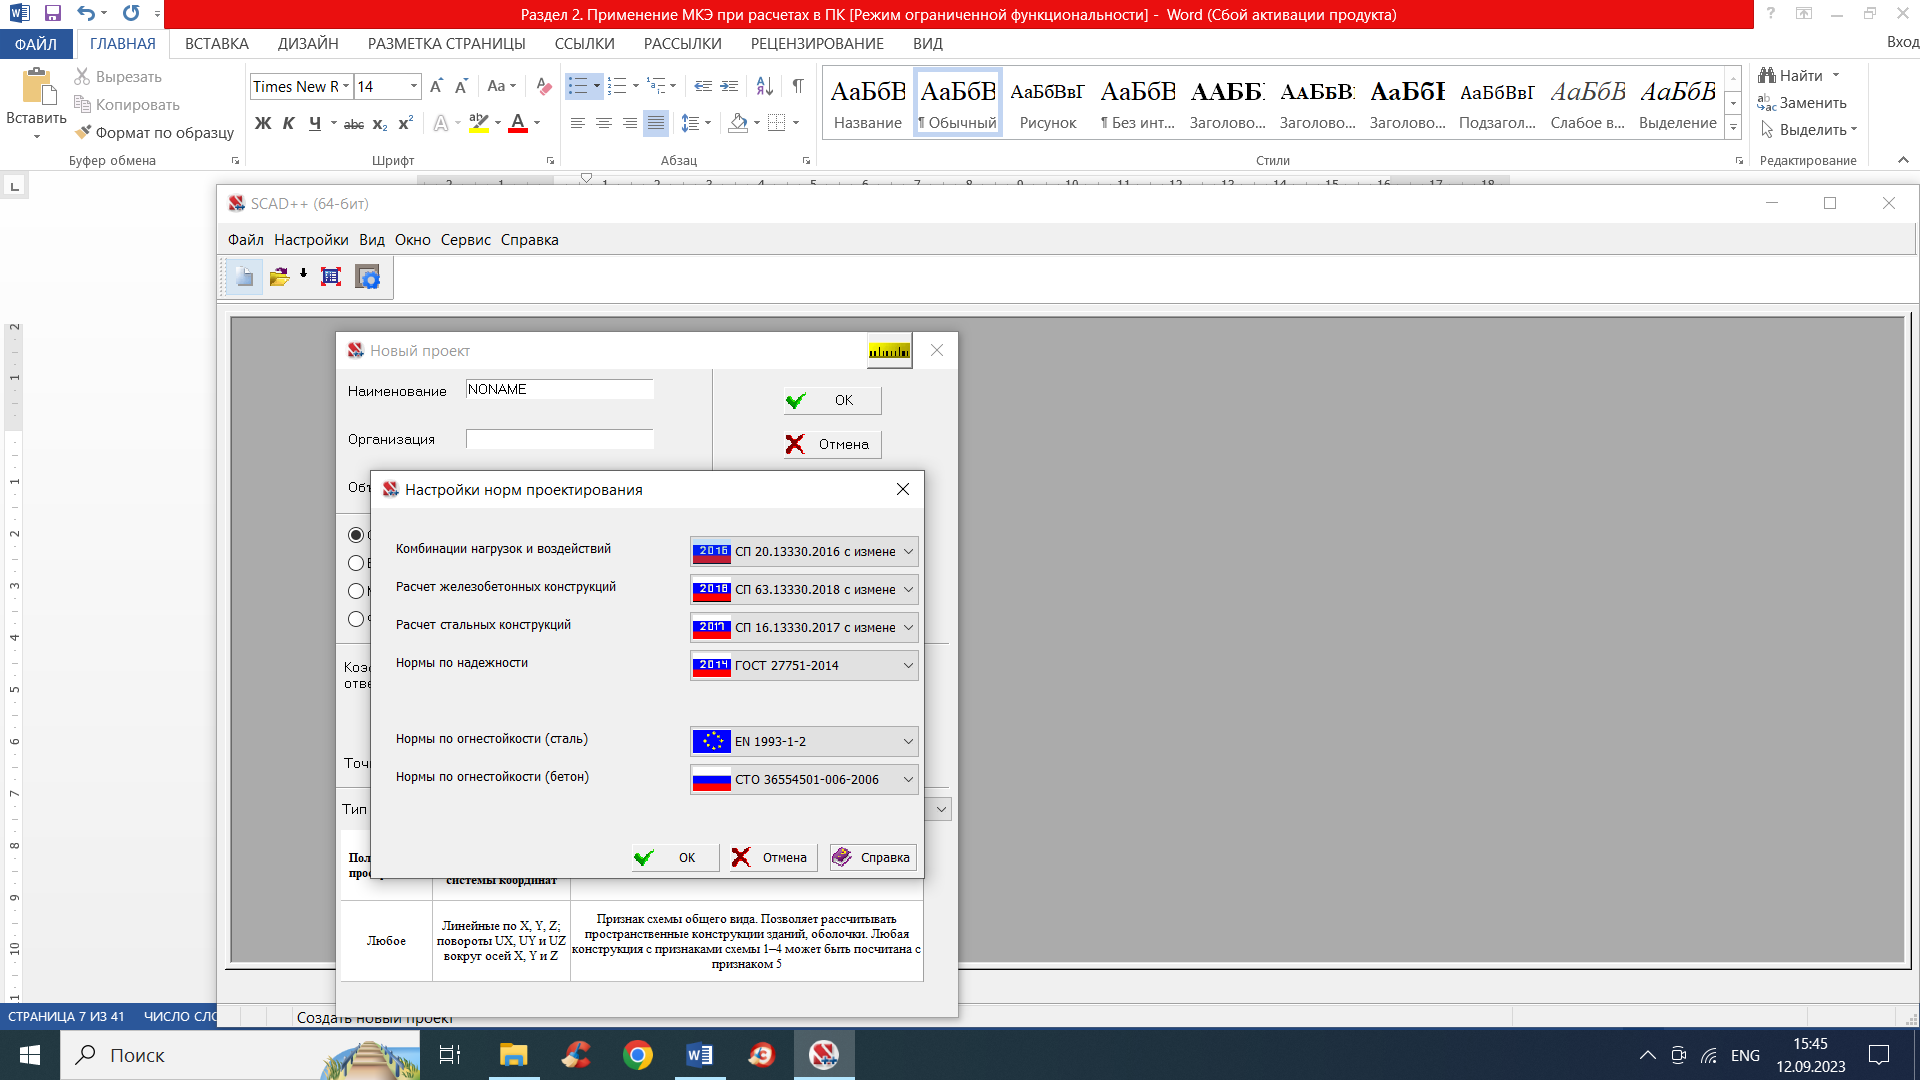Click Отмена button in Новый проект dialog
The image size is (1920, 1080).
tap(832, 444)
